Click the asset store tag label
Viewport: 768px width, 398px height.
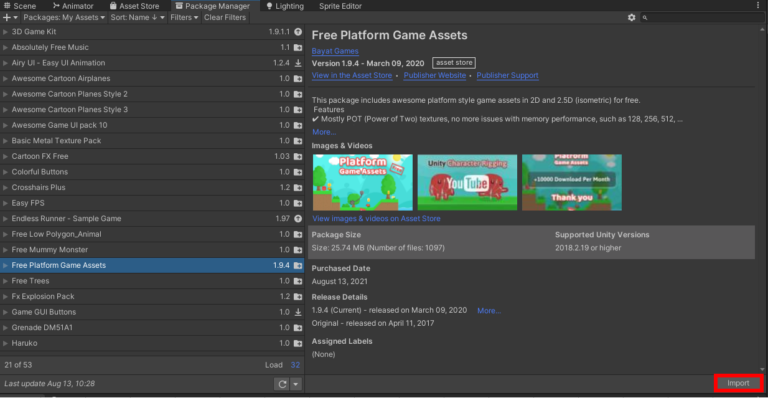454,63
